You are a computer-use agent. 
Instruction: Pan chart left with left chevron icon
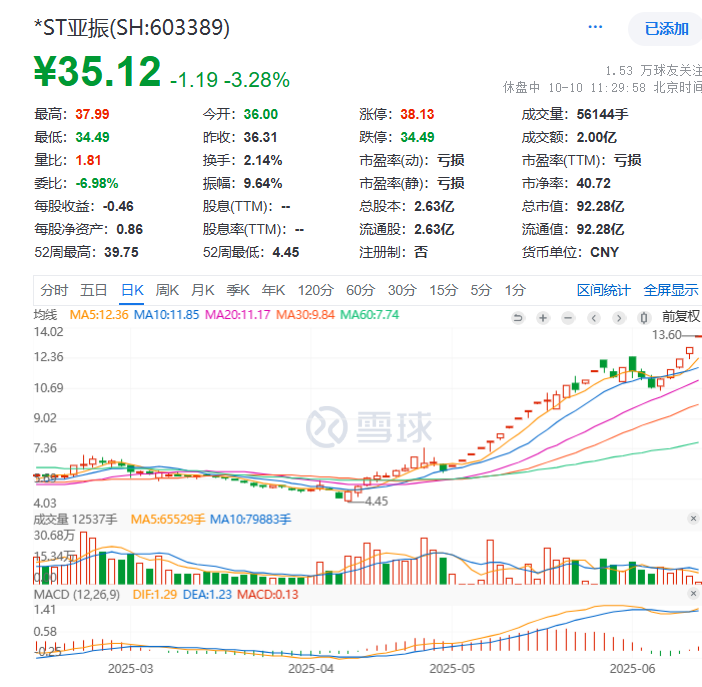[594, 318]
